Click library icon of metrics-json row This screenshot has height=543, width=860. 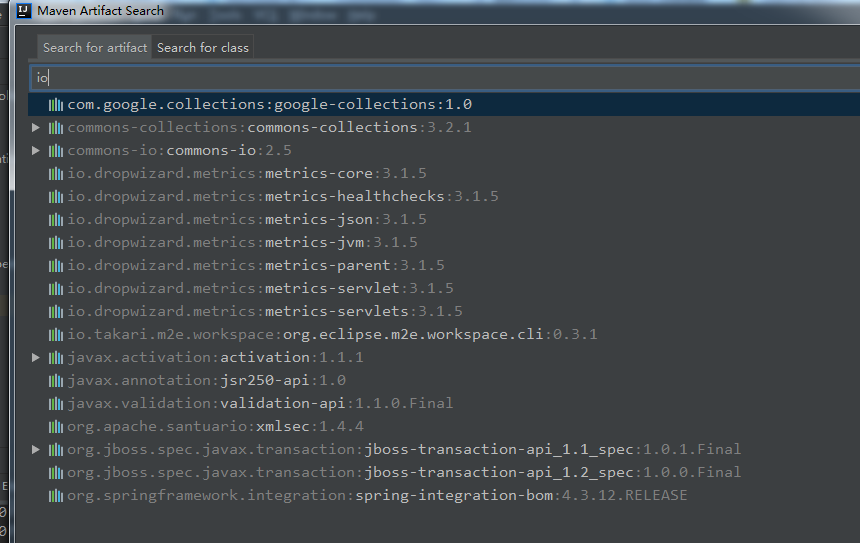click(55, 220)
